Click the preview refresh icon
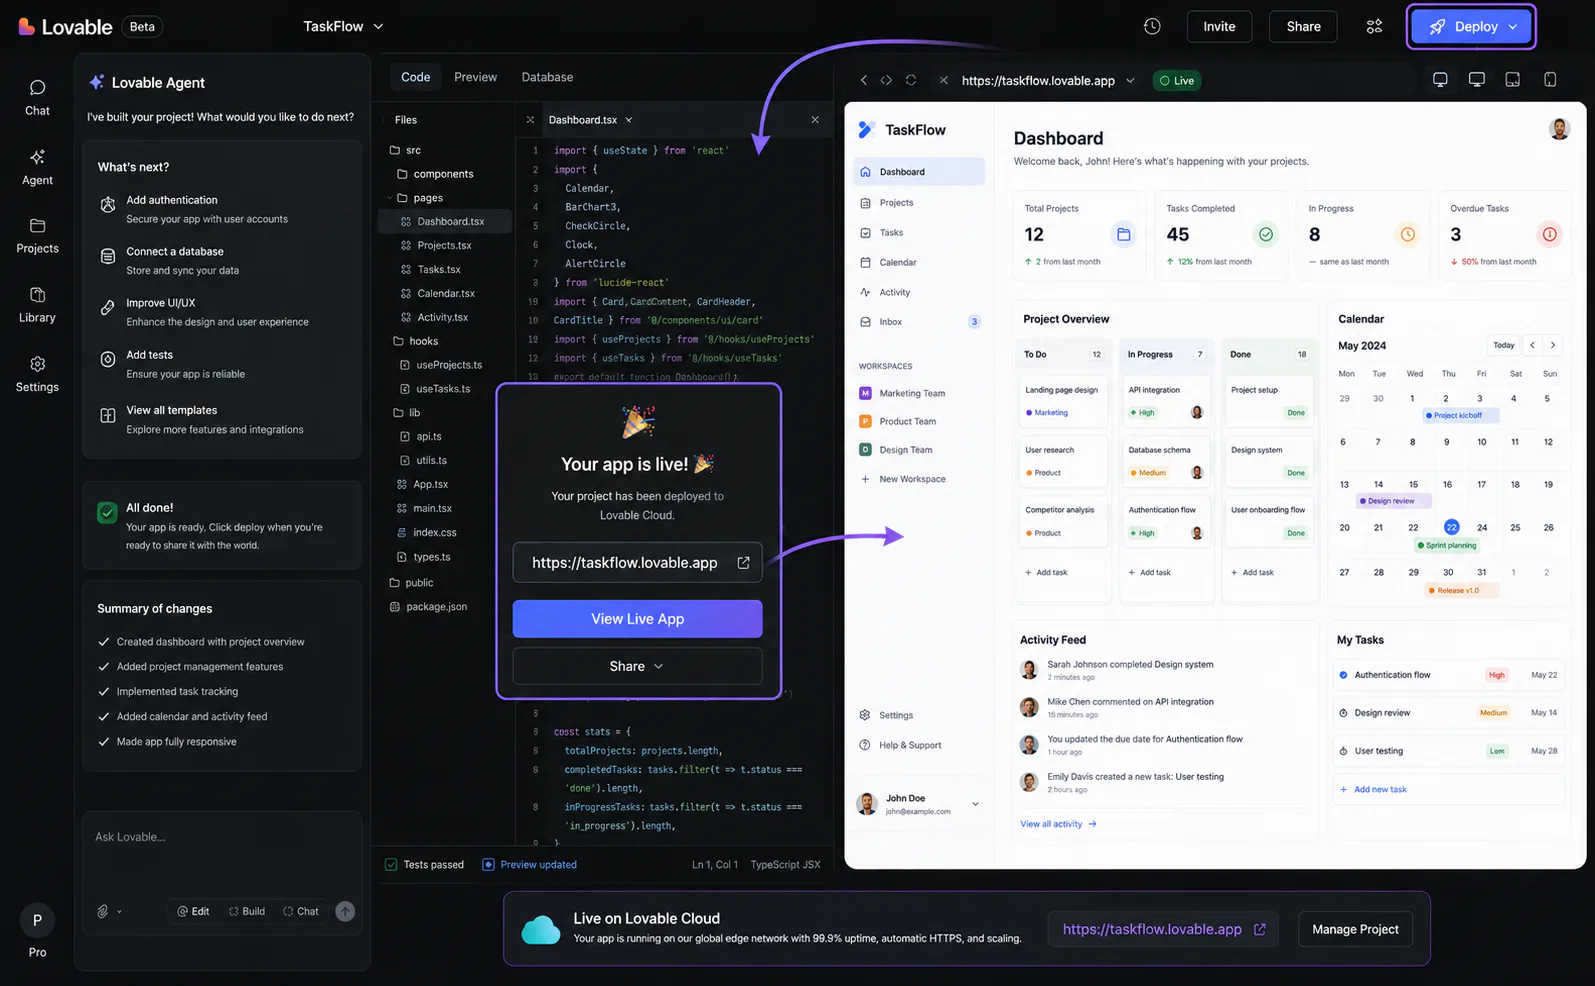Image resolution: width=1595 pixels, height=986 pixels. coord(911,80)
